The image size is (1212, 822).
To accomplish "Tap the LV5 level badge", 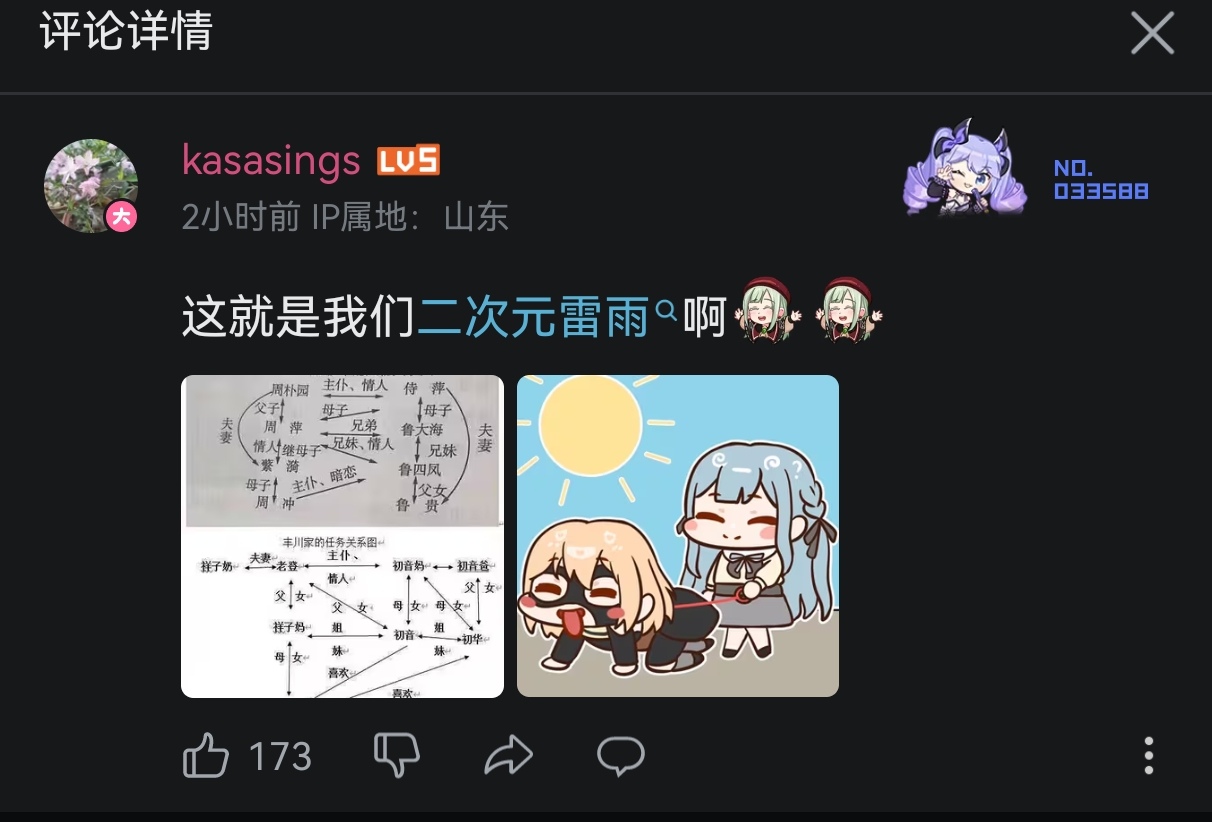I will (408, 161).
